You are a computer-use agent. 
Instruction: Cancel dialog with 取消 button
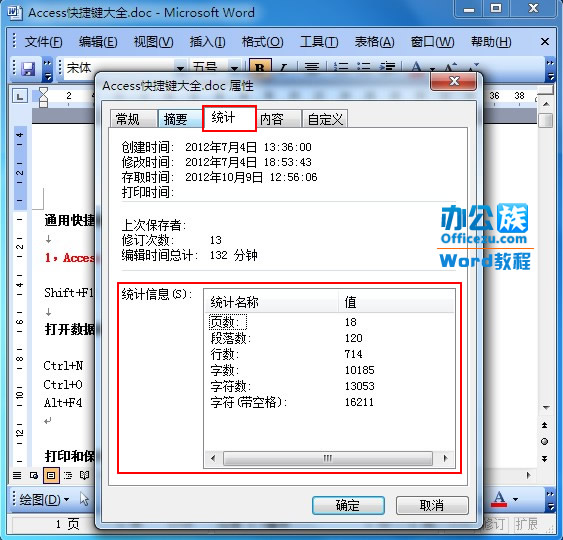pos(432,506)
